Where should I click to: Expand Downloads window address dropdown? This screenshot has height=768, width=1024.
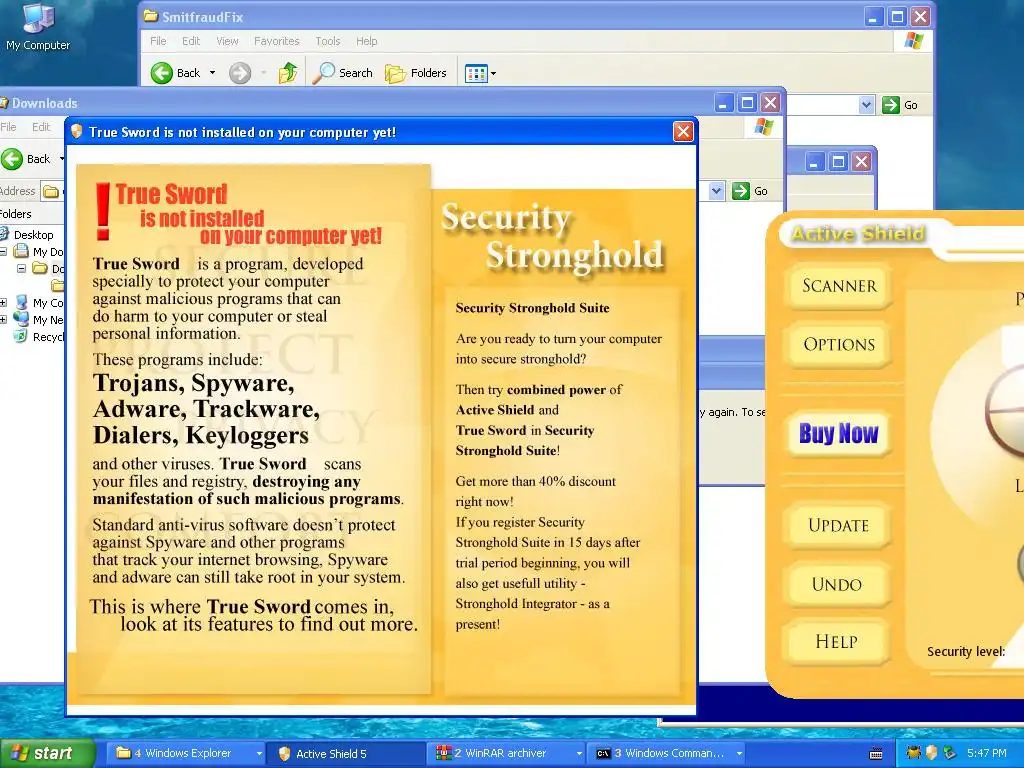coord(716,191)
